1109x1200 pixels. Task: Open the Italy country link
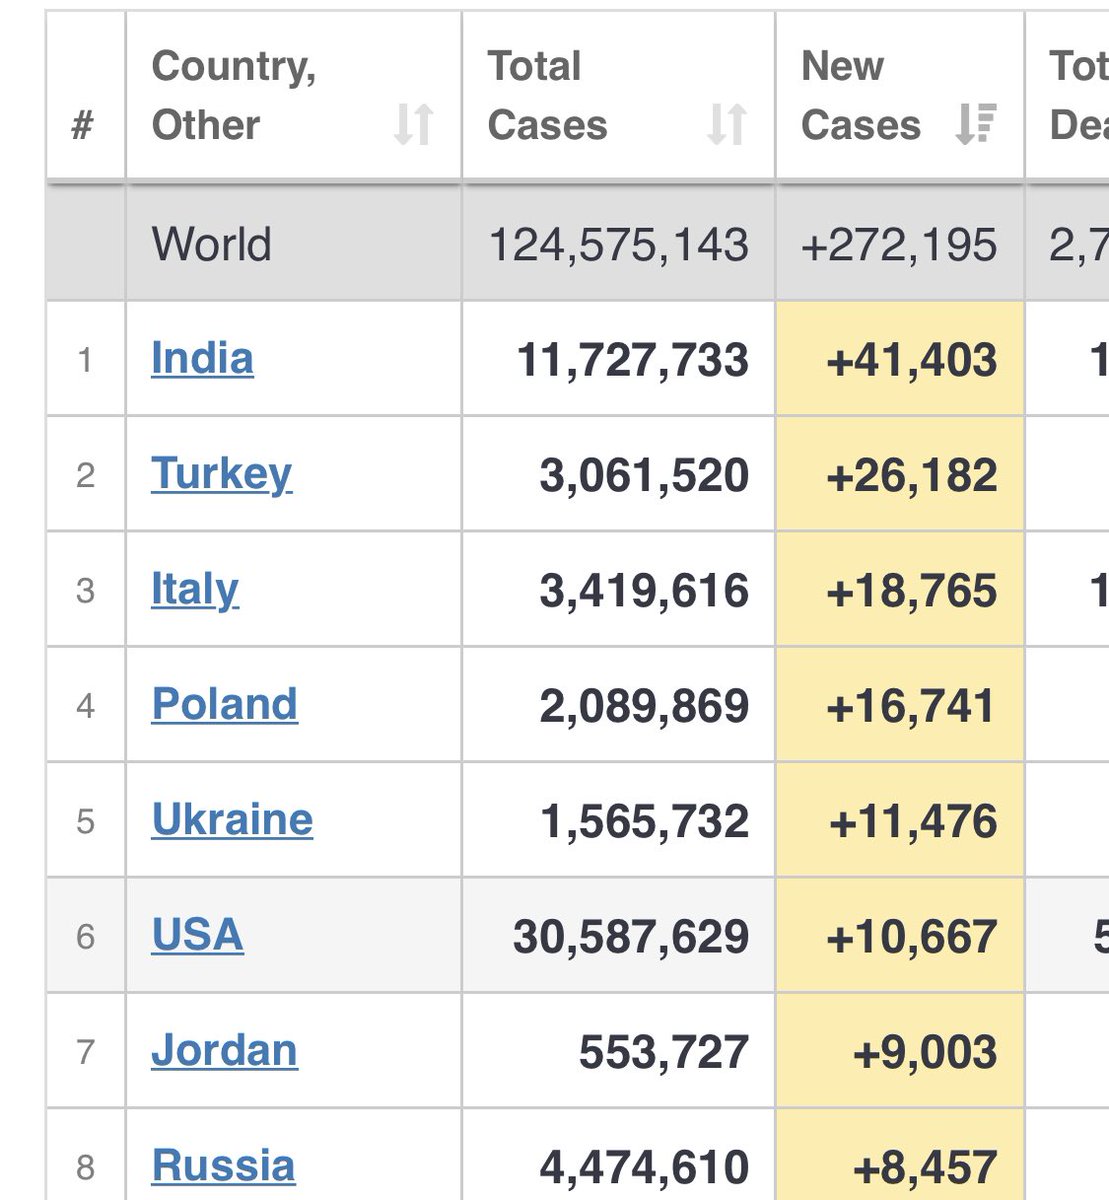tap(195, 590)
